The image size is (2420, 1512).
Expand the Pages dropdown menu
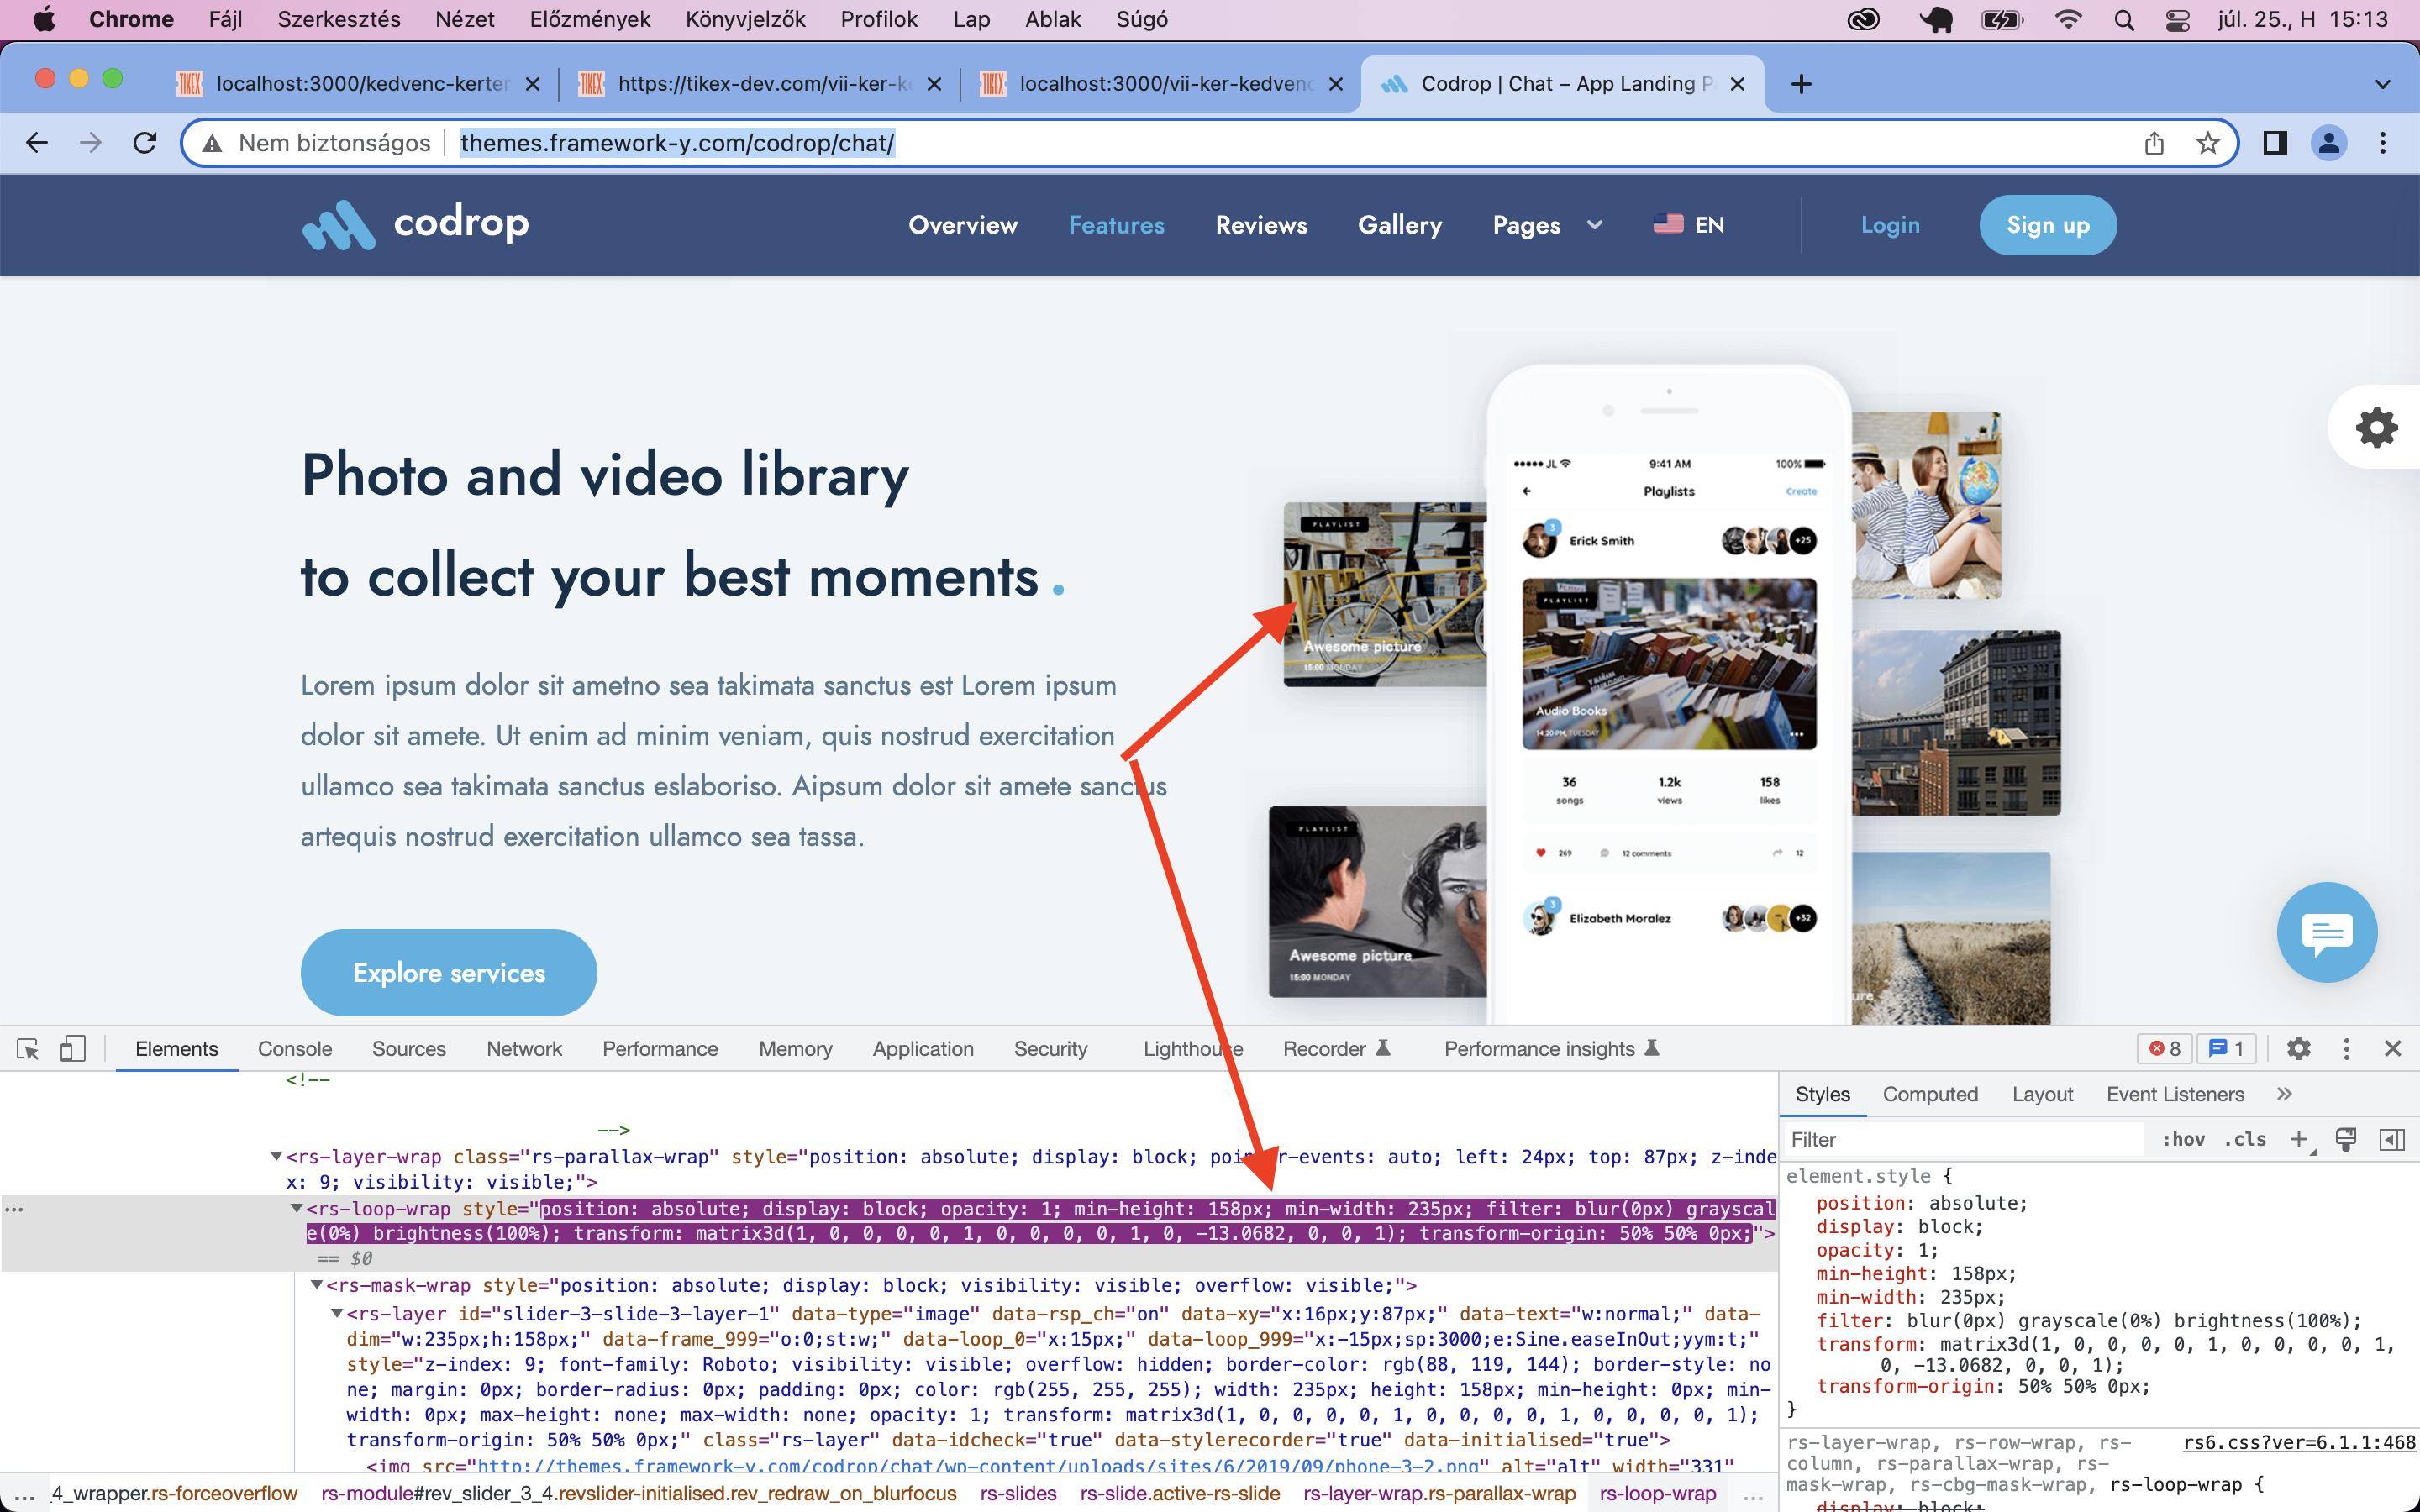1546,225
